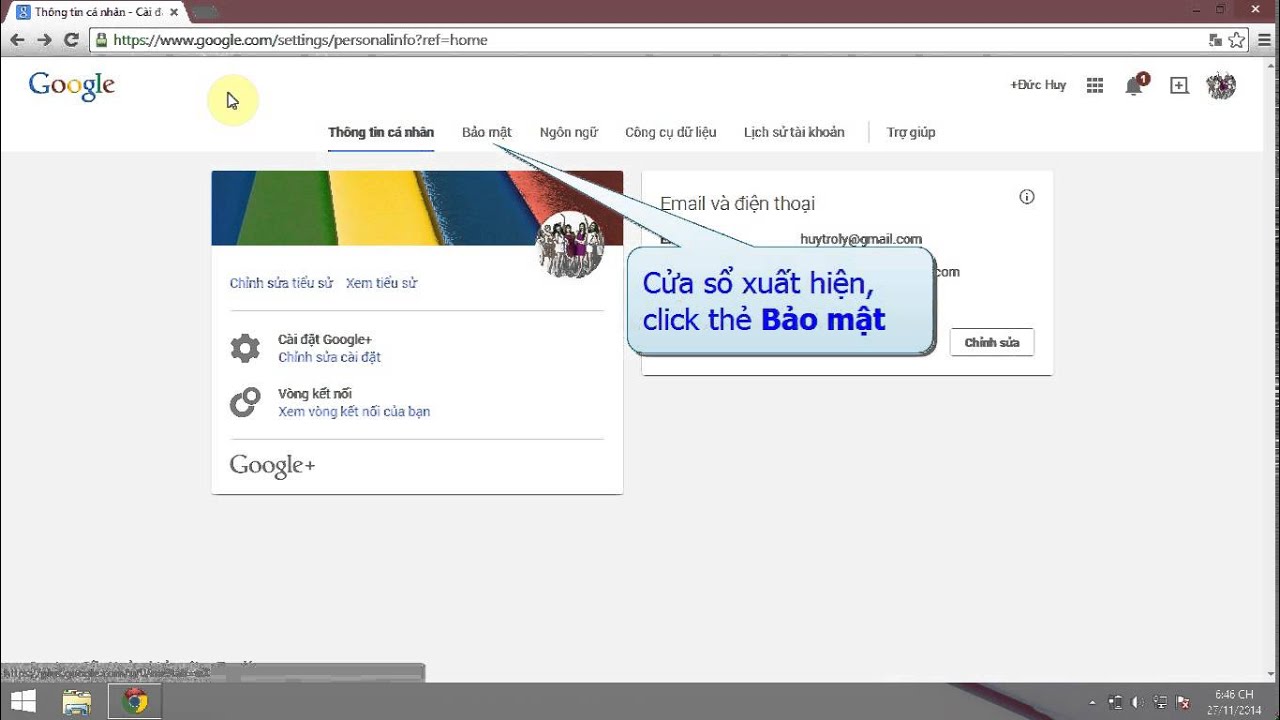
Task: Click the browser forward arrow
Action: click(44, 40)
